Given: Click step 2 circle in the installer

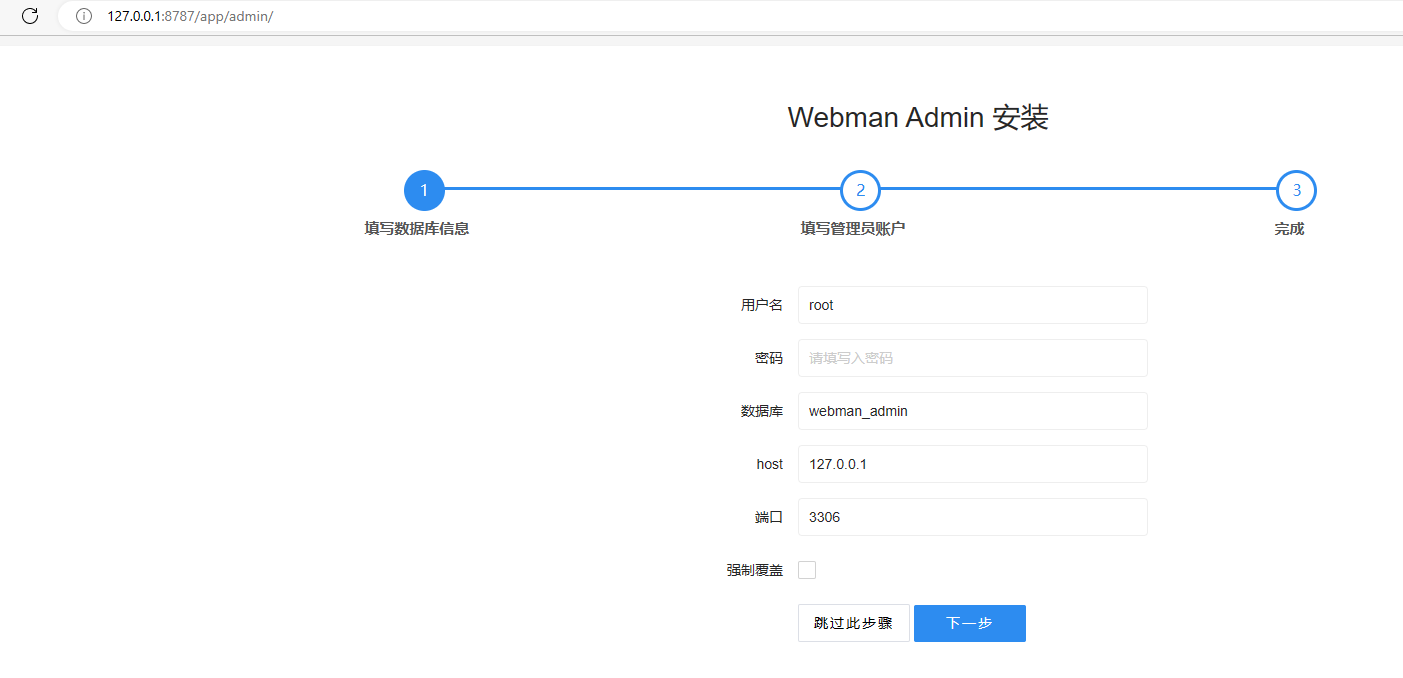Looking at the screenshot, I should (860, 190).
